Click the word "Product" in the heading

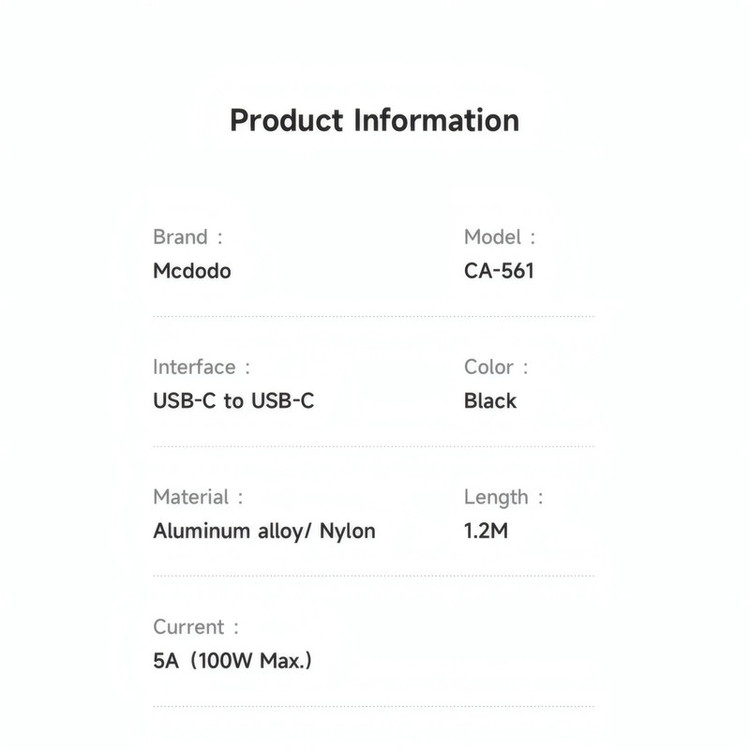287,120
